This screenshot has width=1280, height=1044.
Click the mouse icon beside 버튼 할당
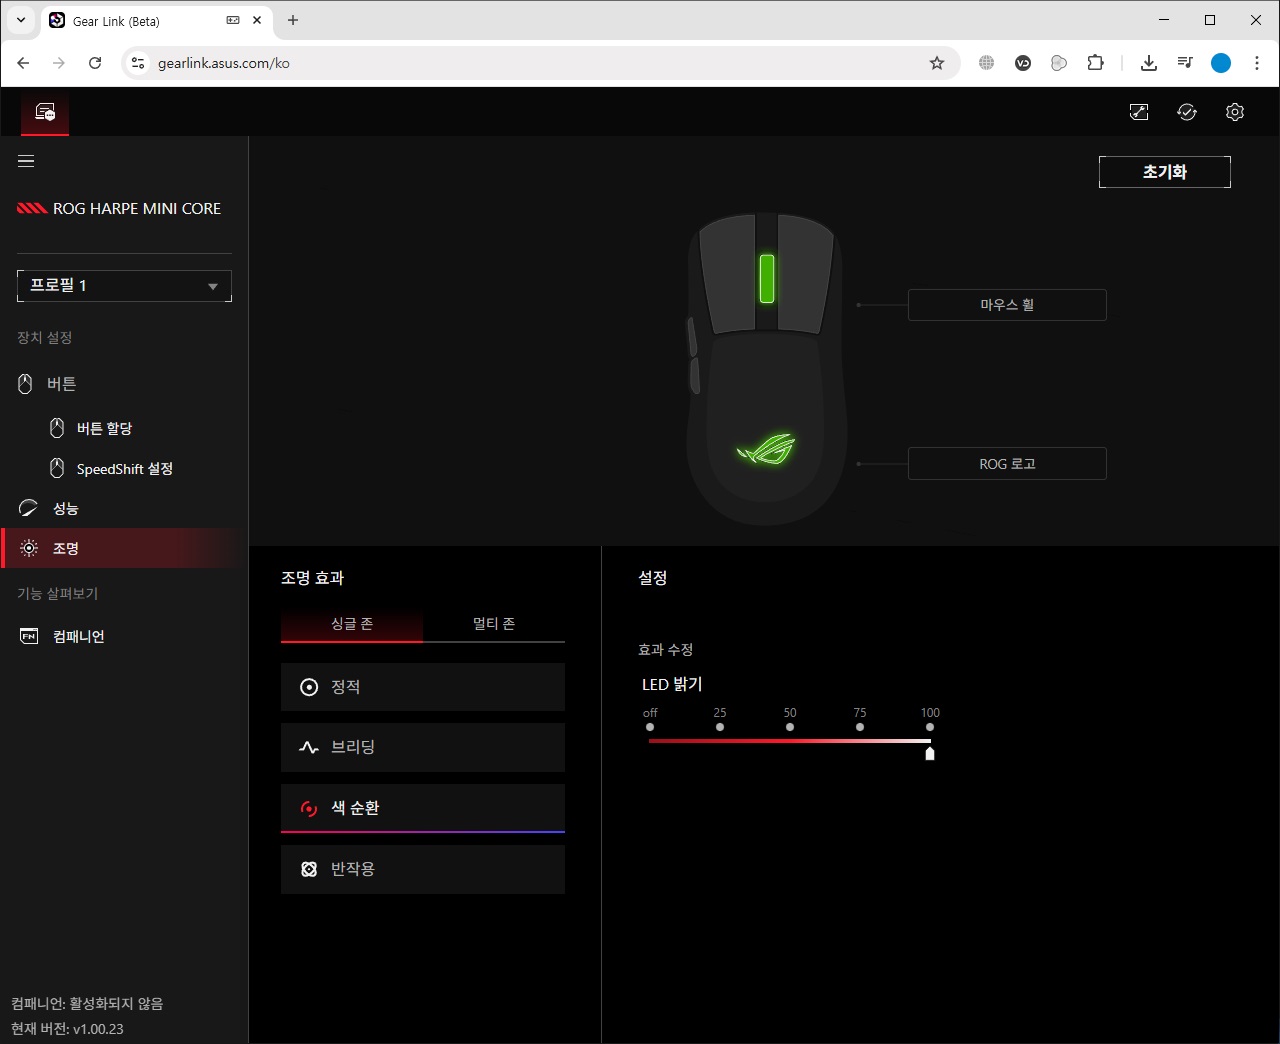tap(57, 428)
